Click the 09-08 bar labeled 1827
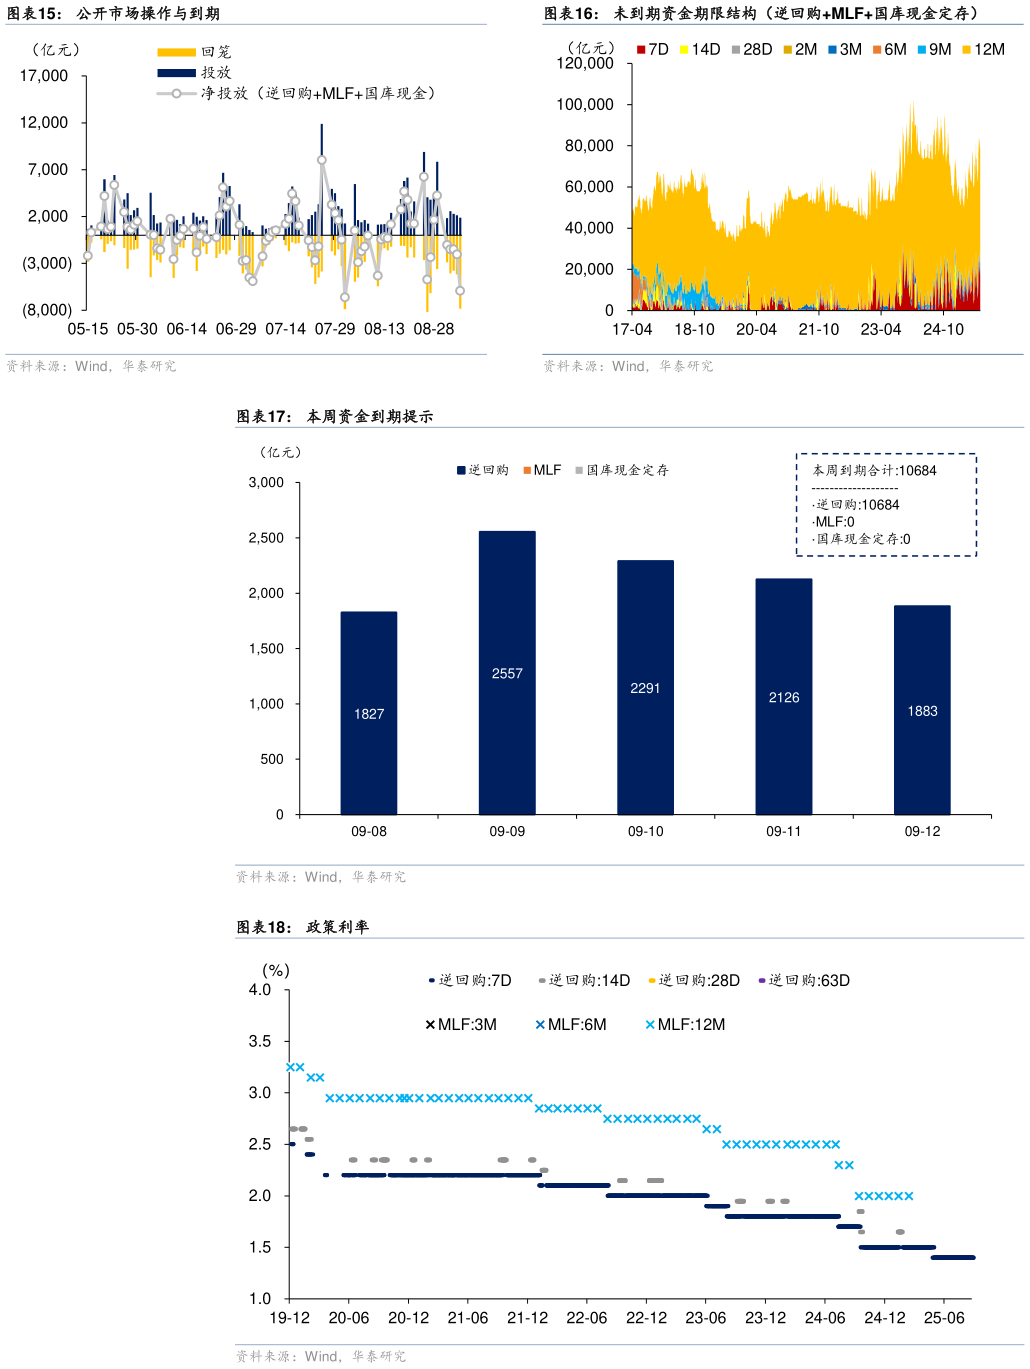This screenshot has width=1030, height=1369. pos(369,712)
